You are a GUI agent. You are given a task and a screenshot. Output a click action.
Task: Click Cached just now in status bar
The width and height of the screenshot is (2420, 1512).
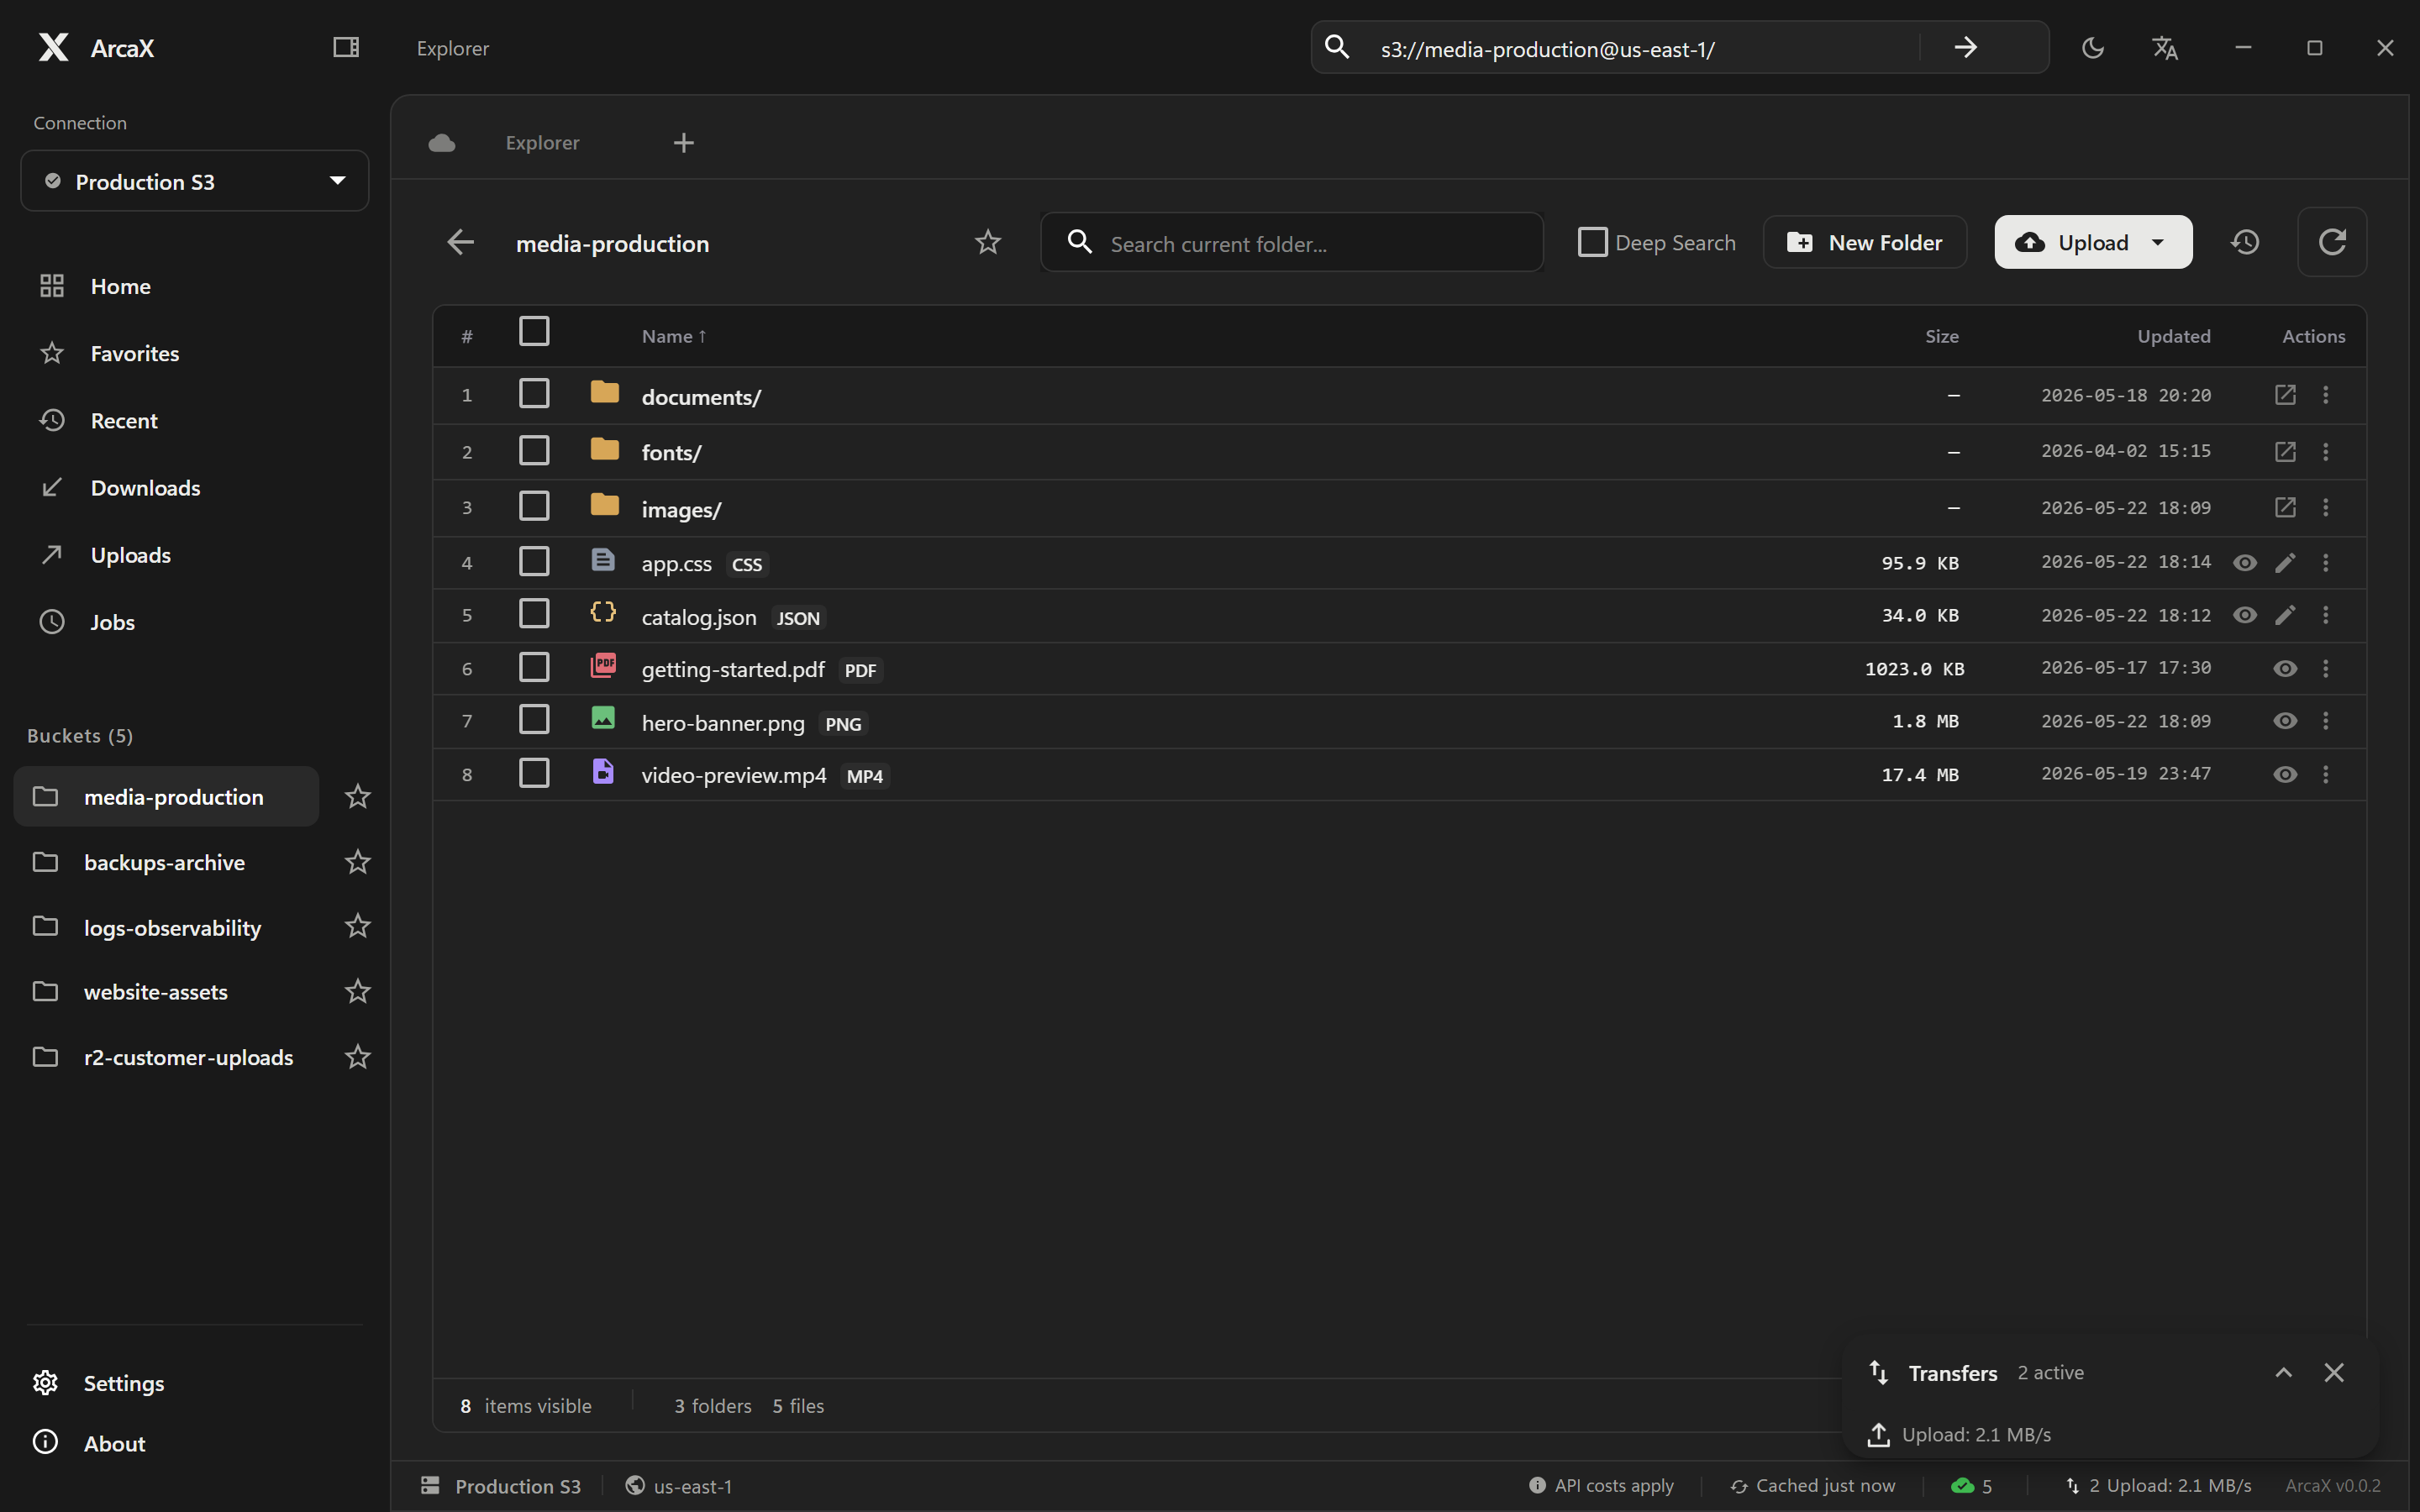pyautogui.click(x=1812, y=1486)
